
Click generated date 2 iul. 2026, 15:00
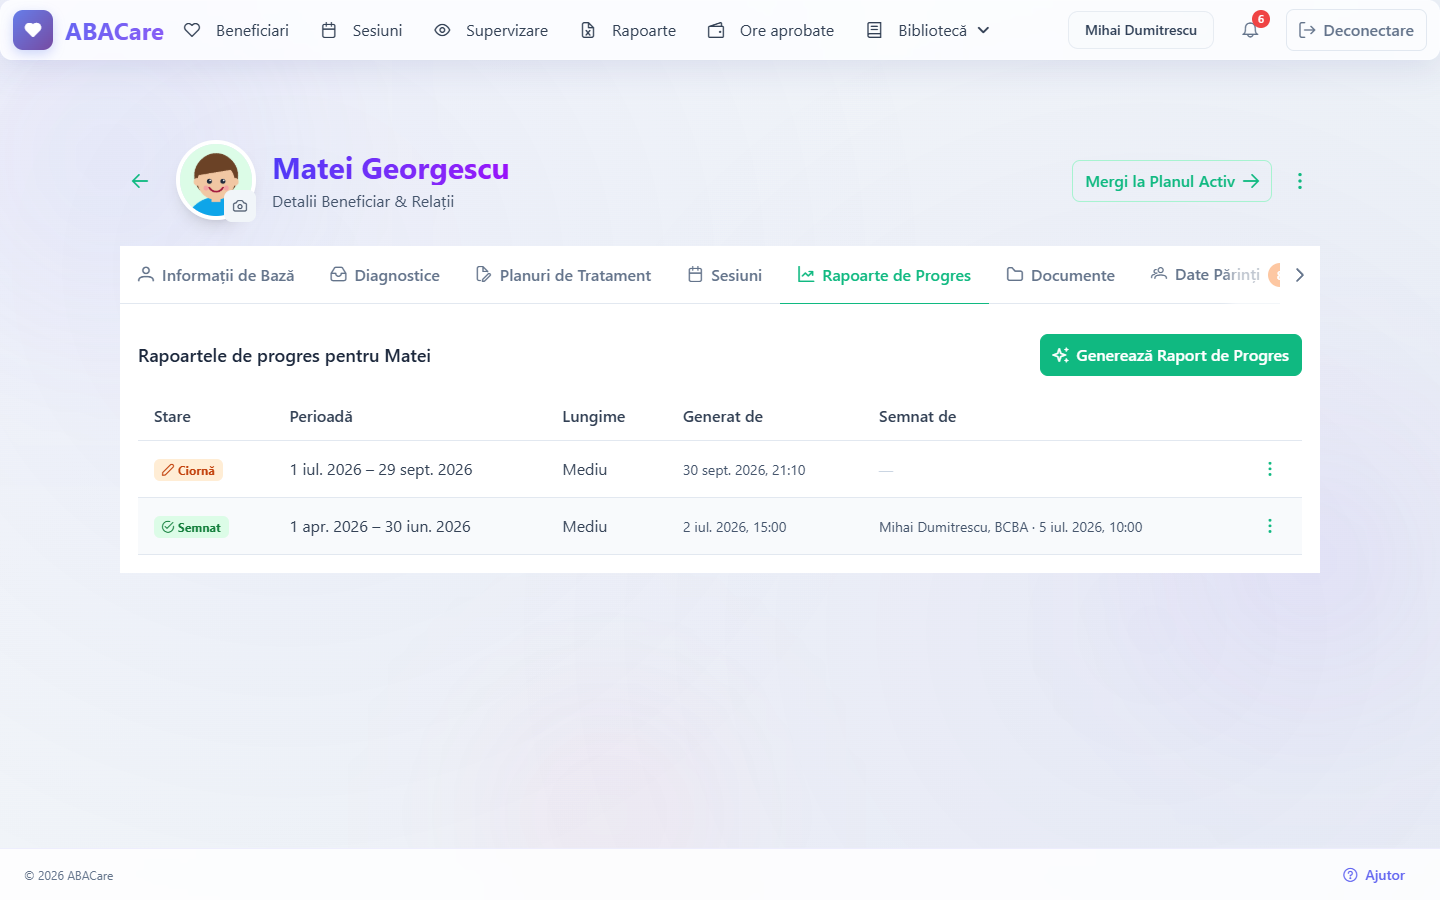[x=734, y=527]
